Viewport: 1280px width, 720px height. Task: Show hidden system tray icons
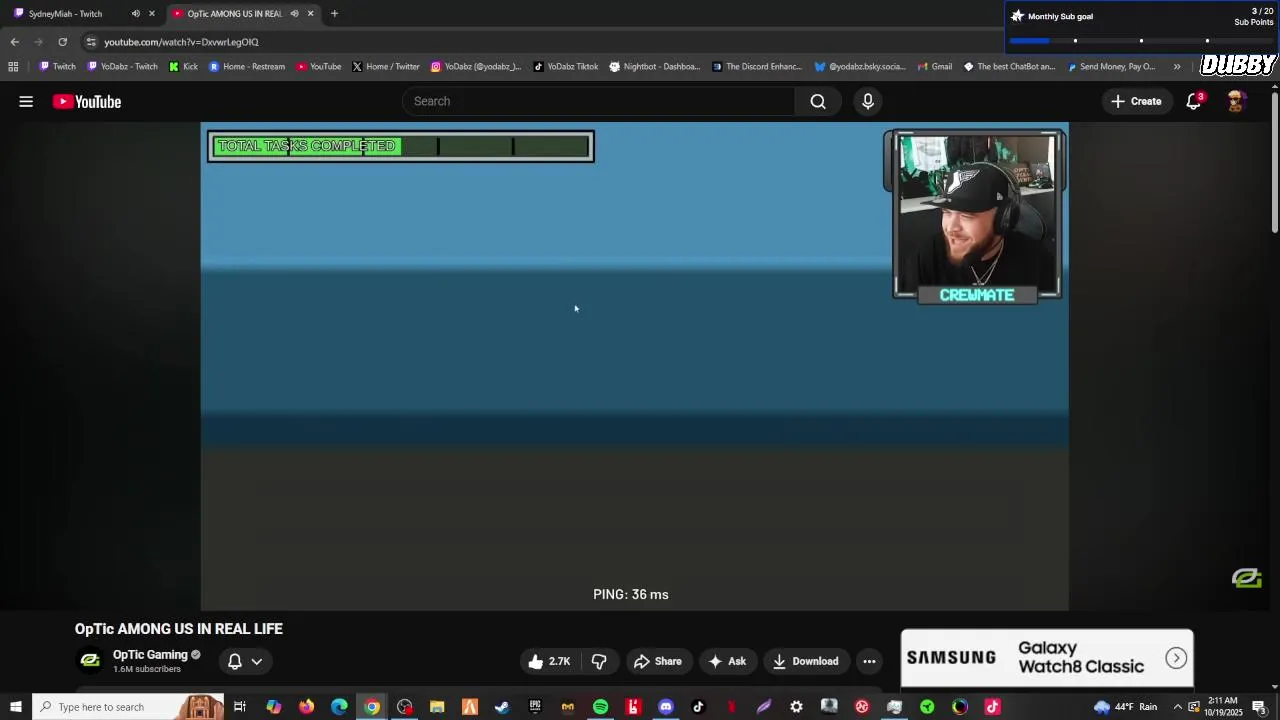(x=1177, y=707)
